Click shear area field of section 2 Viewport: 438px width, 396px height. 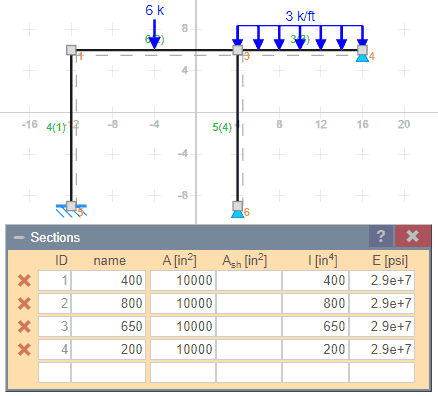pos(249,303)
